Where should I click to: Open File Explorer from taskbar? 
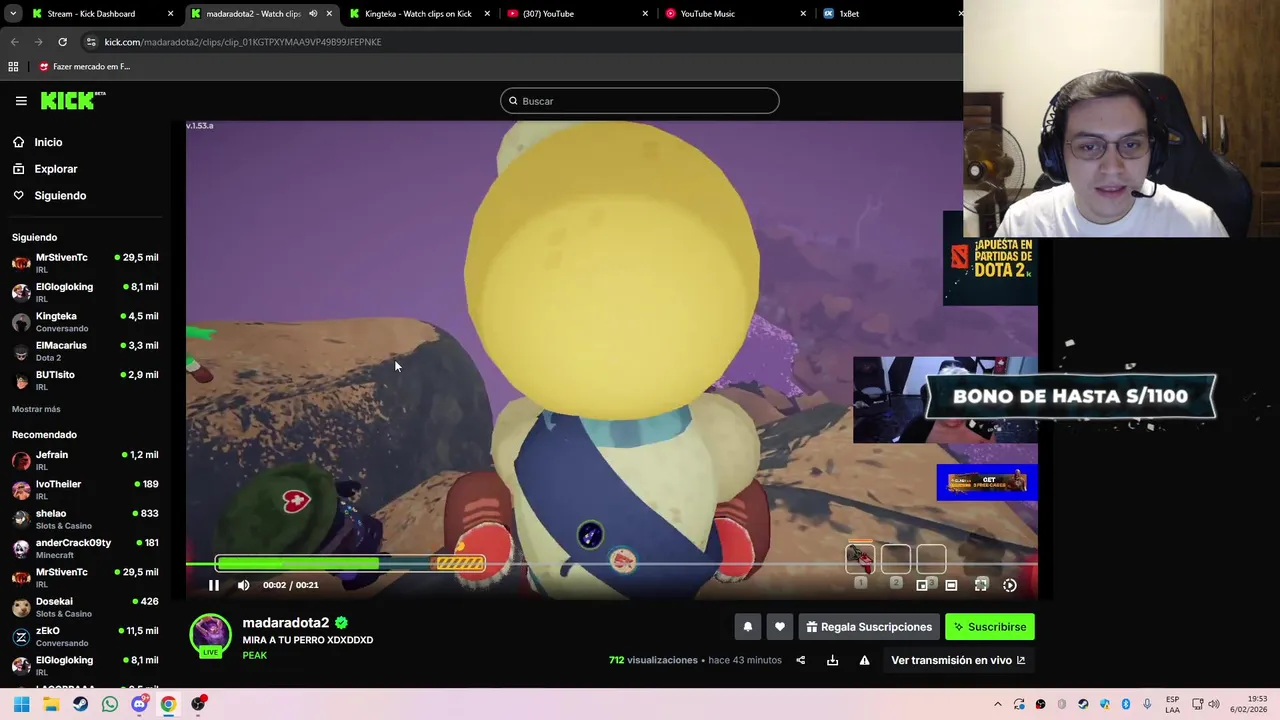point(51,704)
